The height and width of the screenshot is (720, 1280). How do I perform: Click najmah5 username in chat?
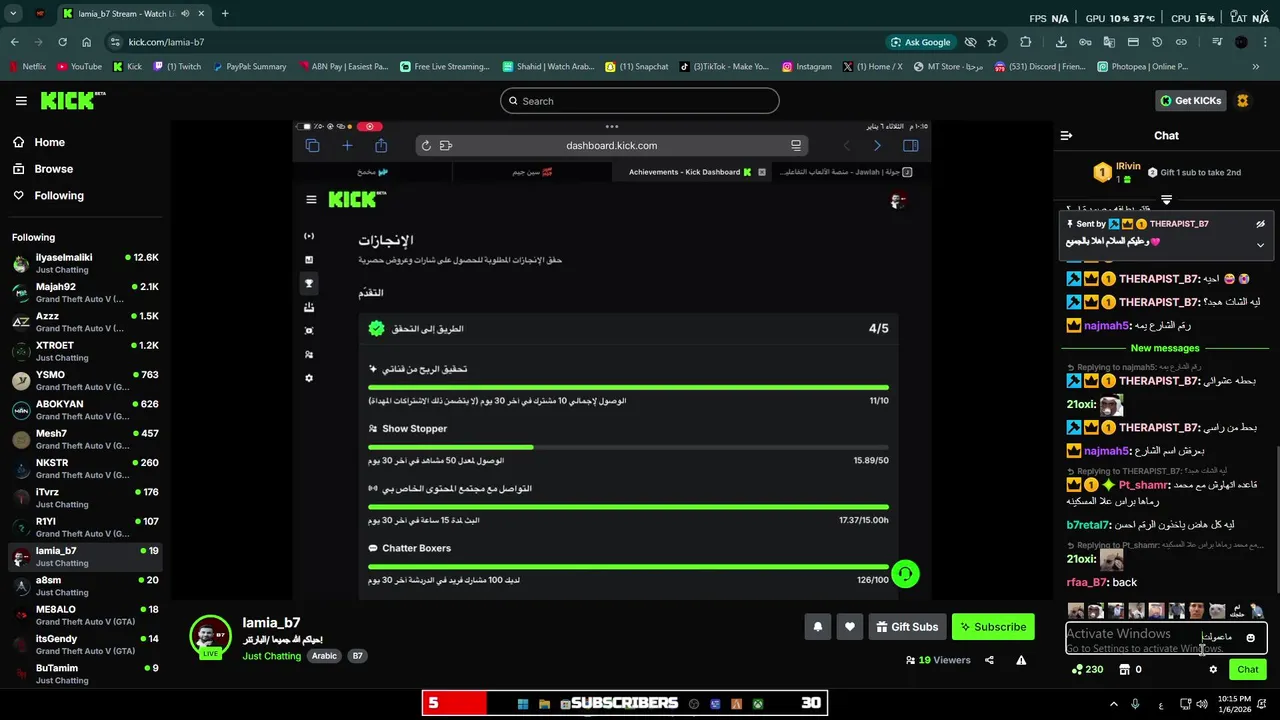tap(1106, 325)
